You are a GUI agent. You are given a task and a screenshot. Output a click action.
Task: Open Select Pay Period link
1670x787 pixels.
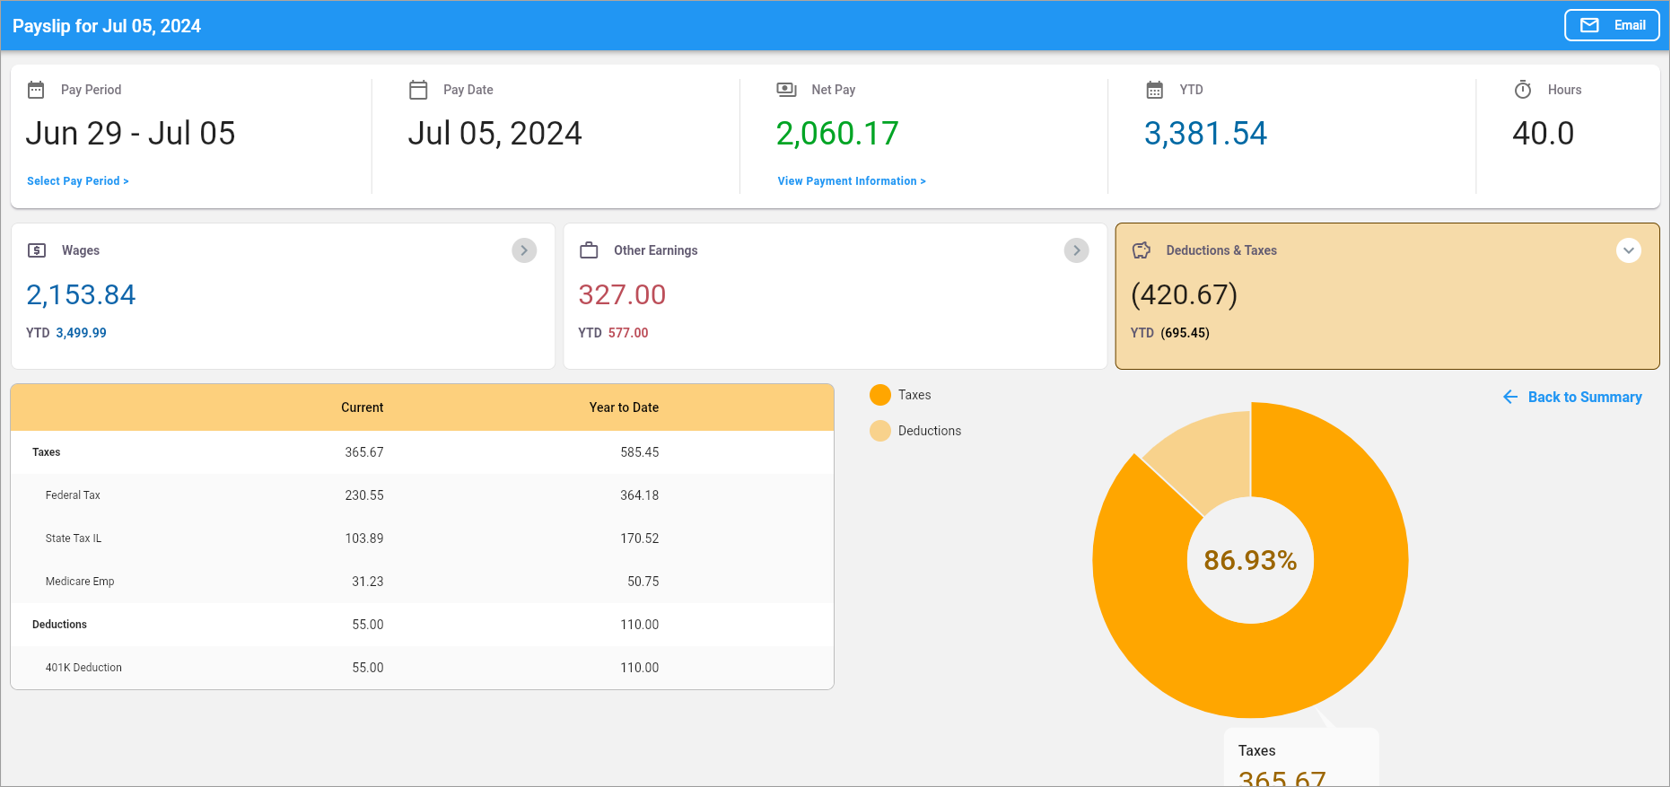[x=78, y=181]
